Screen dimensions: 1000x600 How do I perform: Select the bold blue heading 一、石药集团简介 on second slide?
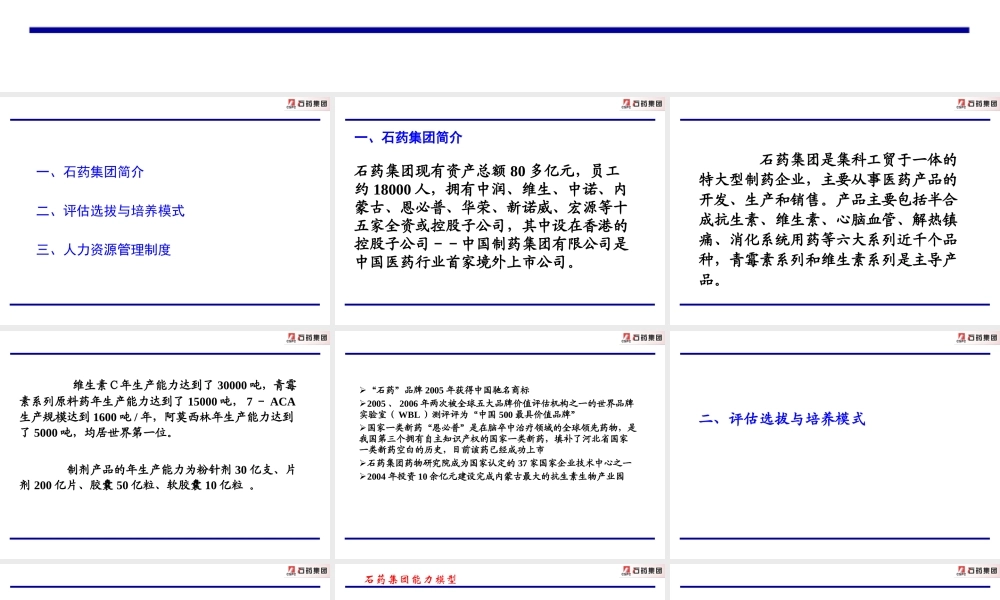pyautogui.click(x=408, y=137)
